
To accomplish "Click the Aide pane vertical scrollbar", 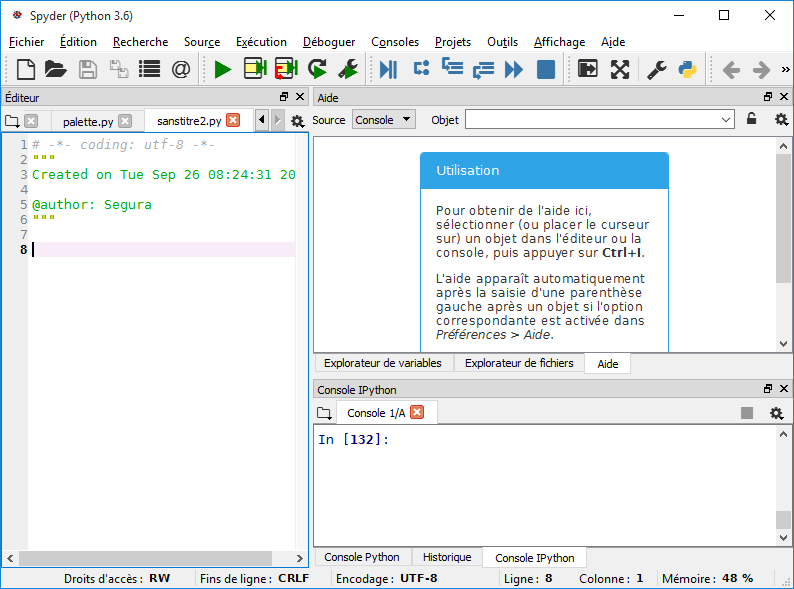I will point(784,240).
